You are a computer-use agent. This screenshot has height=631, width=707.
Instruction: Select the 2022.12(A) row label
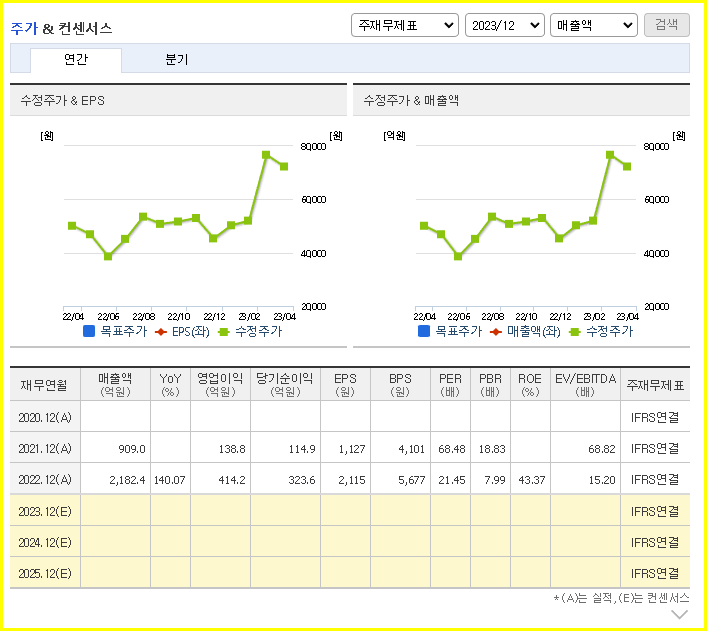45,480
